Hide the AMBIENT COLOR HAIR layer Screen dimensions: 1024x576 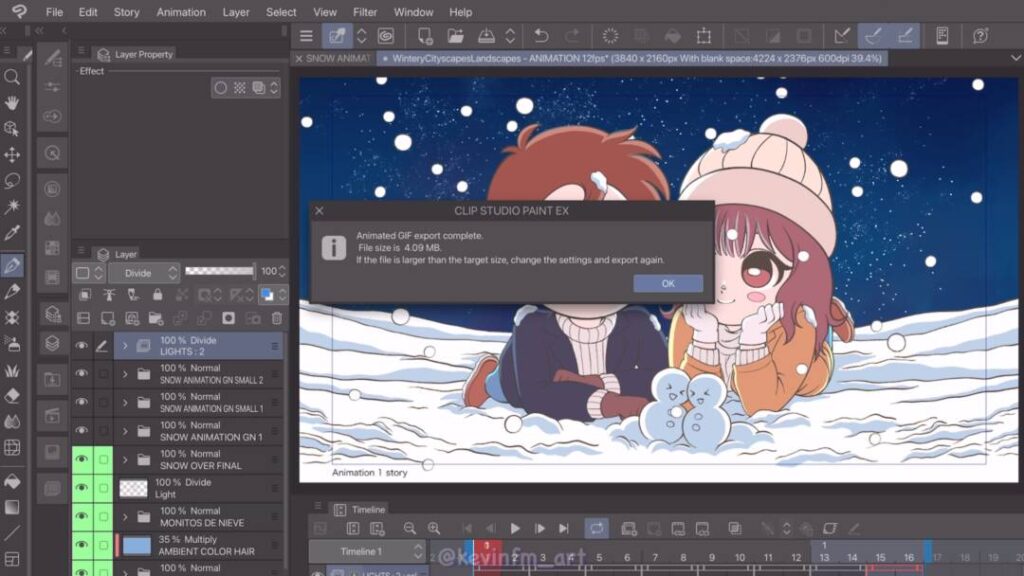pos(82,545)
